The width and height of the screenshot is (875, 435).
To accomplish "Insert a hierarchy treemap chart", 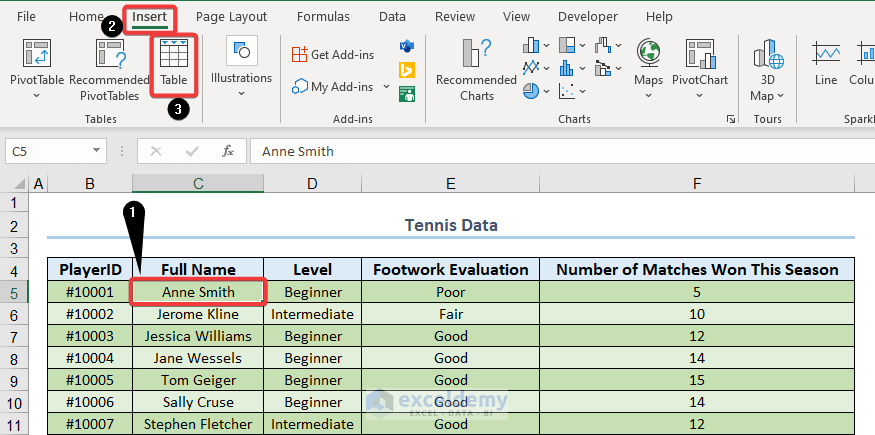I will (x=567, y=45).
